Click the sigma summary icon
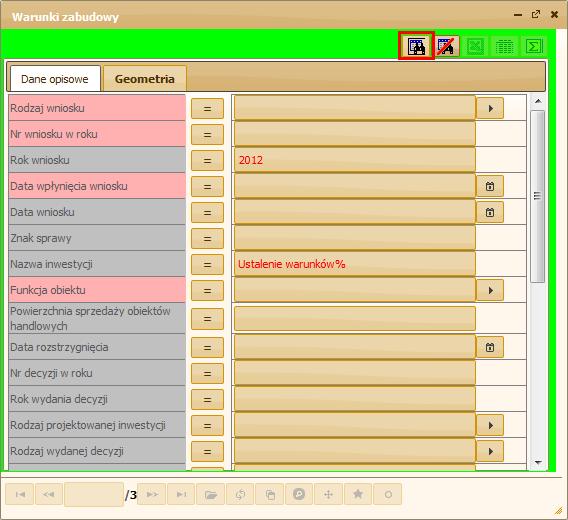 coord(534,46)
